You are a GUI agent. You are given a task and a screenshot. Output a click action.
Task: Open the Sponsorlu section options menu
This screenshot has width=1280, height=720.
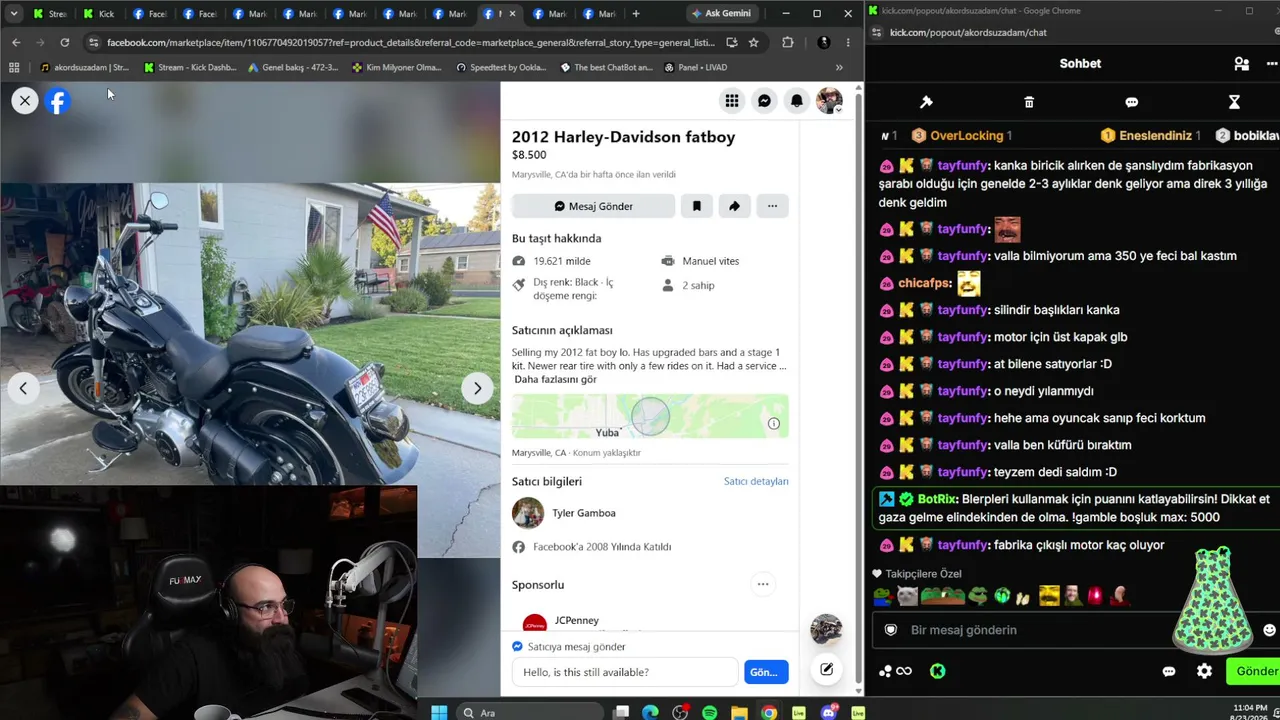click(x=763, y=584)
